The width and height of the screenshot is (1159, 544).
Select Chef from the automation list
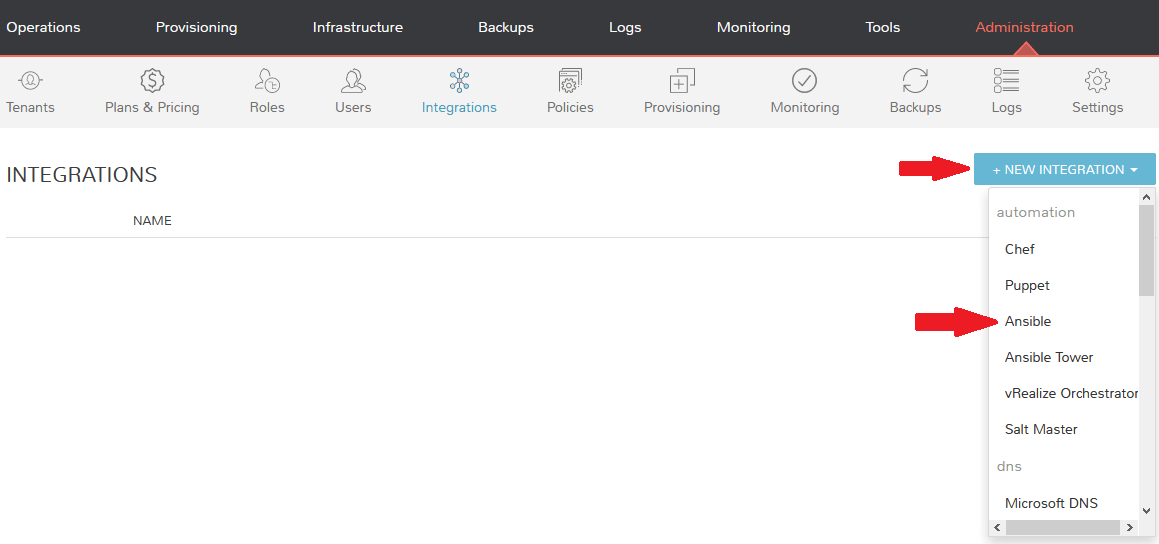click(x=1019, y=249)
